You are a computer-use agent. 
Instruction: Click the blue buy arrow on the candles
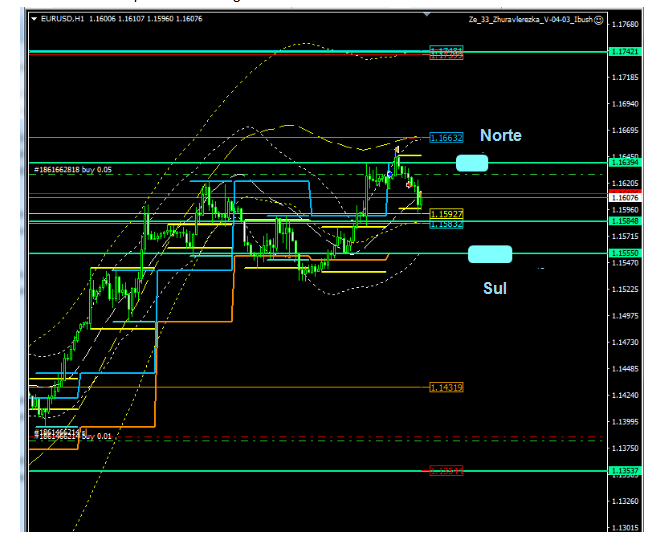(389, 174)
